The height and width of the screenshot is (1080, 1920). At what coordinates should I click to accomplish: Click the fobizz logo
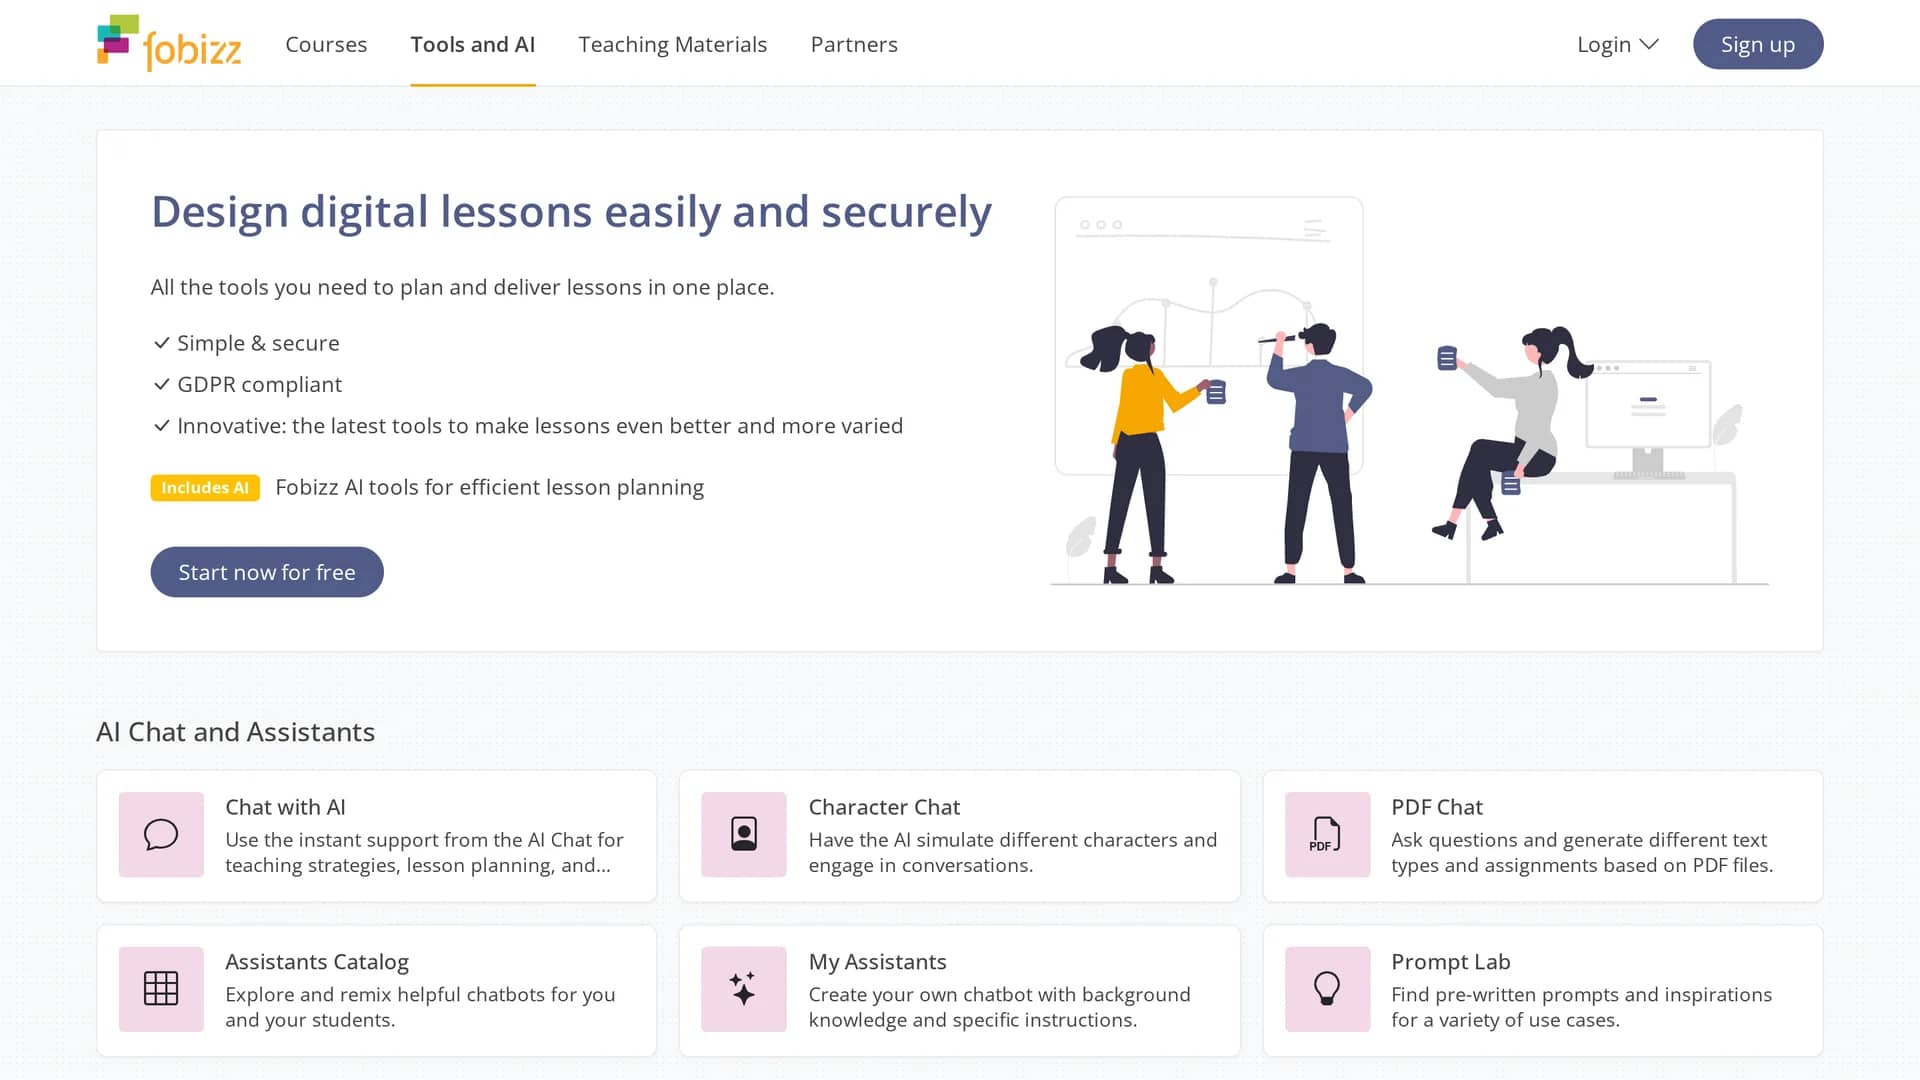[169, 43]
